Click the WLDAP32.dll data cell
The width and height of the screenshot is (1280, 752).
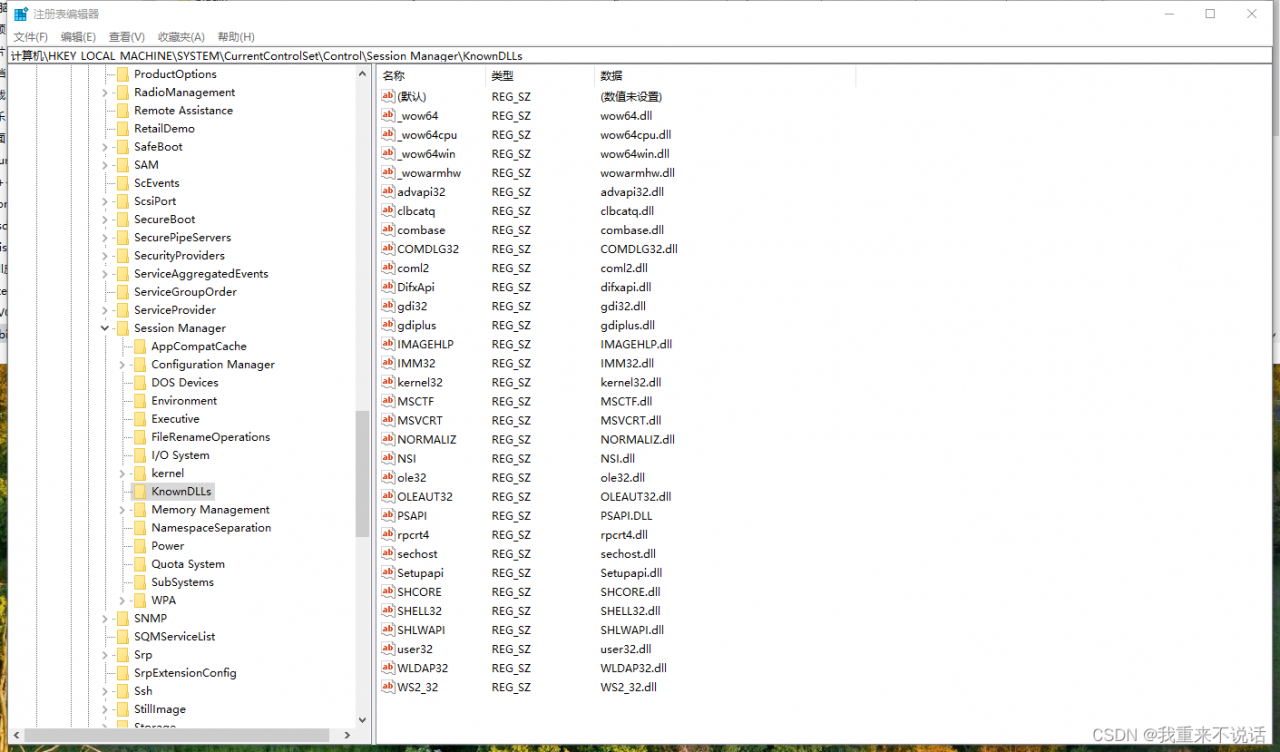pyautogui.click(x=633, y=668)
